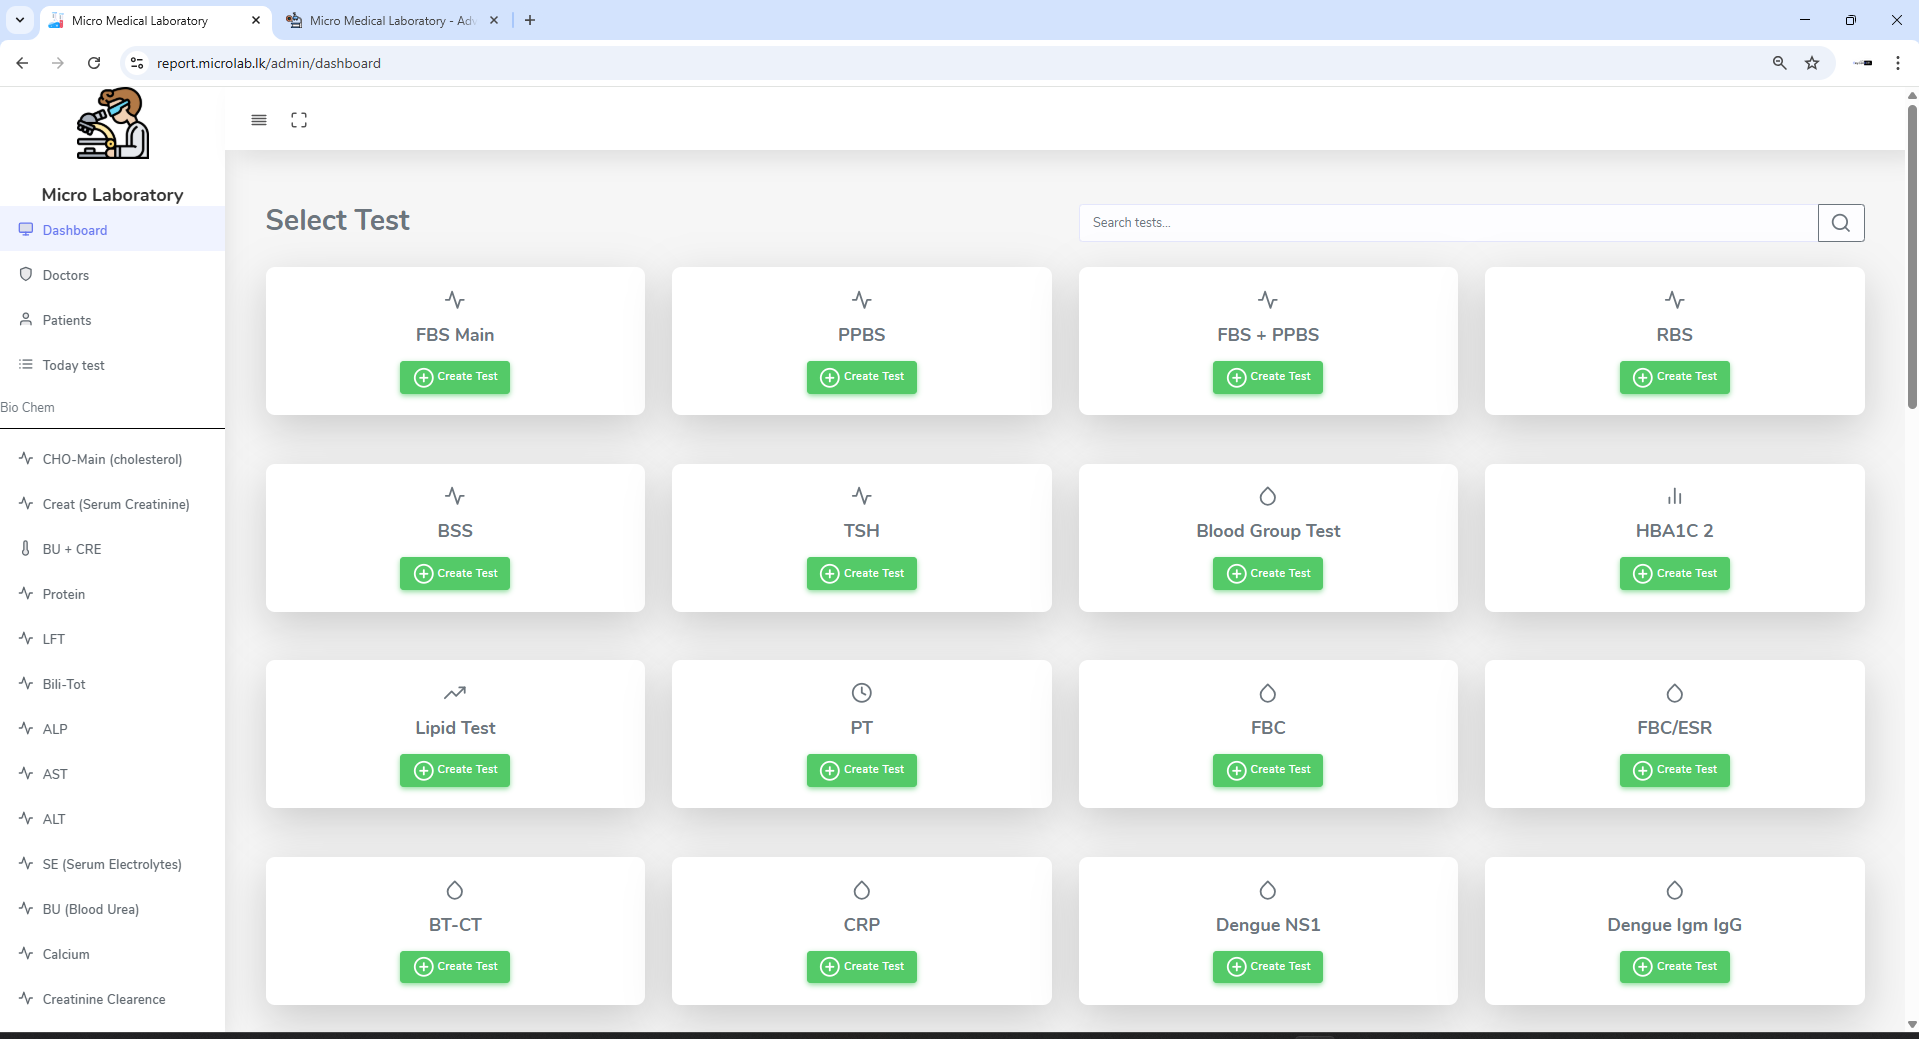Screen dimensions: 1919x1039
Task: Open the browser three-dot menu
Action: pos(1897,63)
